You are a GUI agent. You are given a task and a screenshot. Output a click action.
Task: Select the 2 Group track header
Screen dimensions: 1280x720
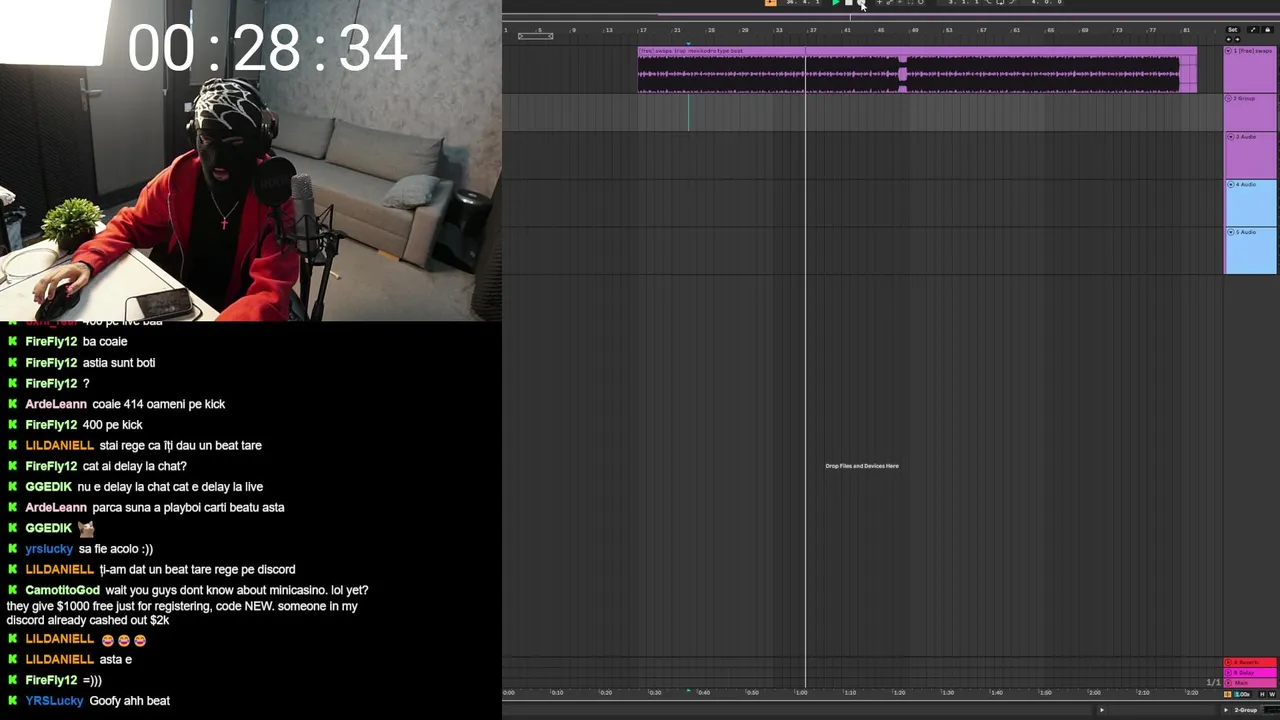1251,113
